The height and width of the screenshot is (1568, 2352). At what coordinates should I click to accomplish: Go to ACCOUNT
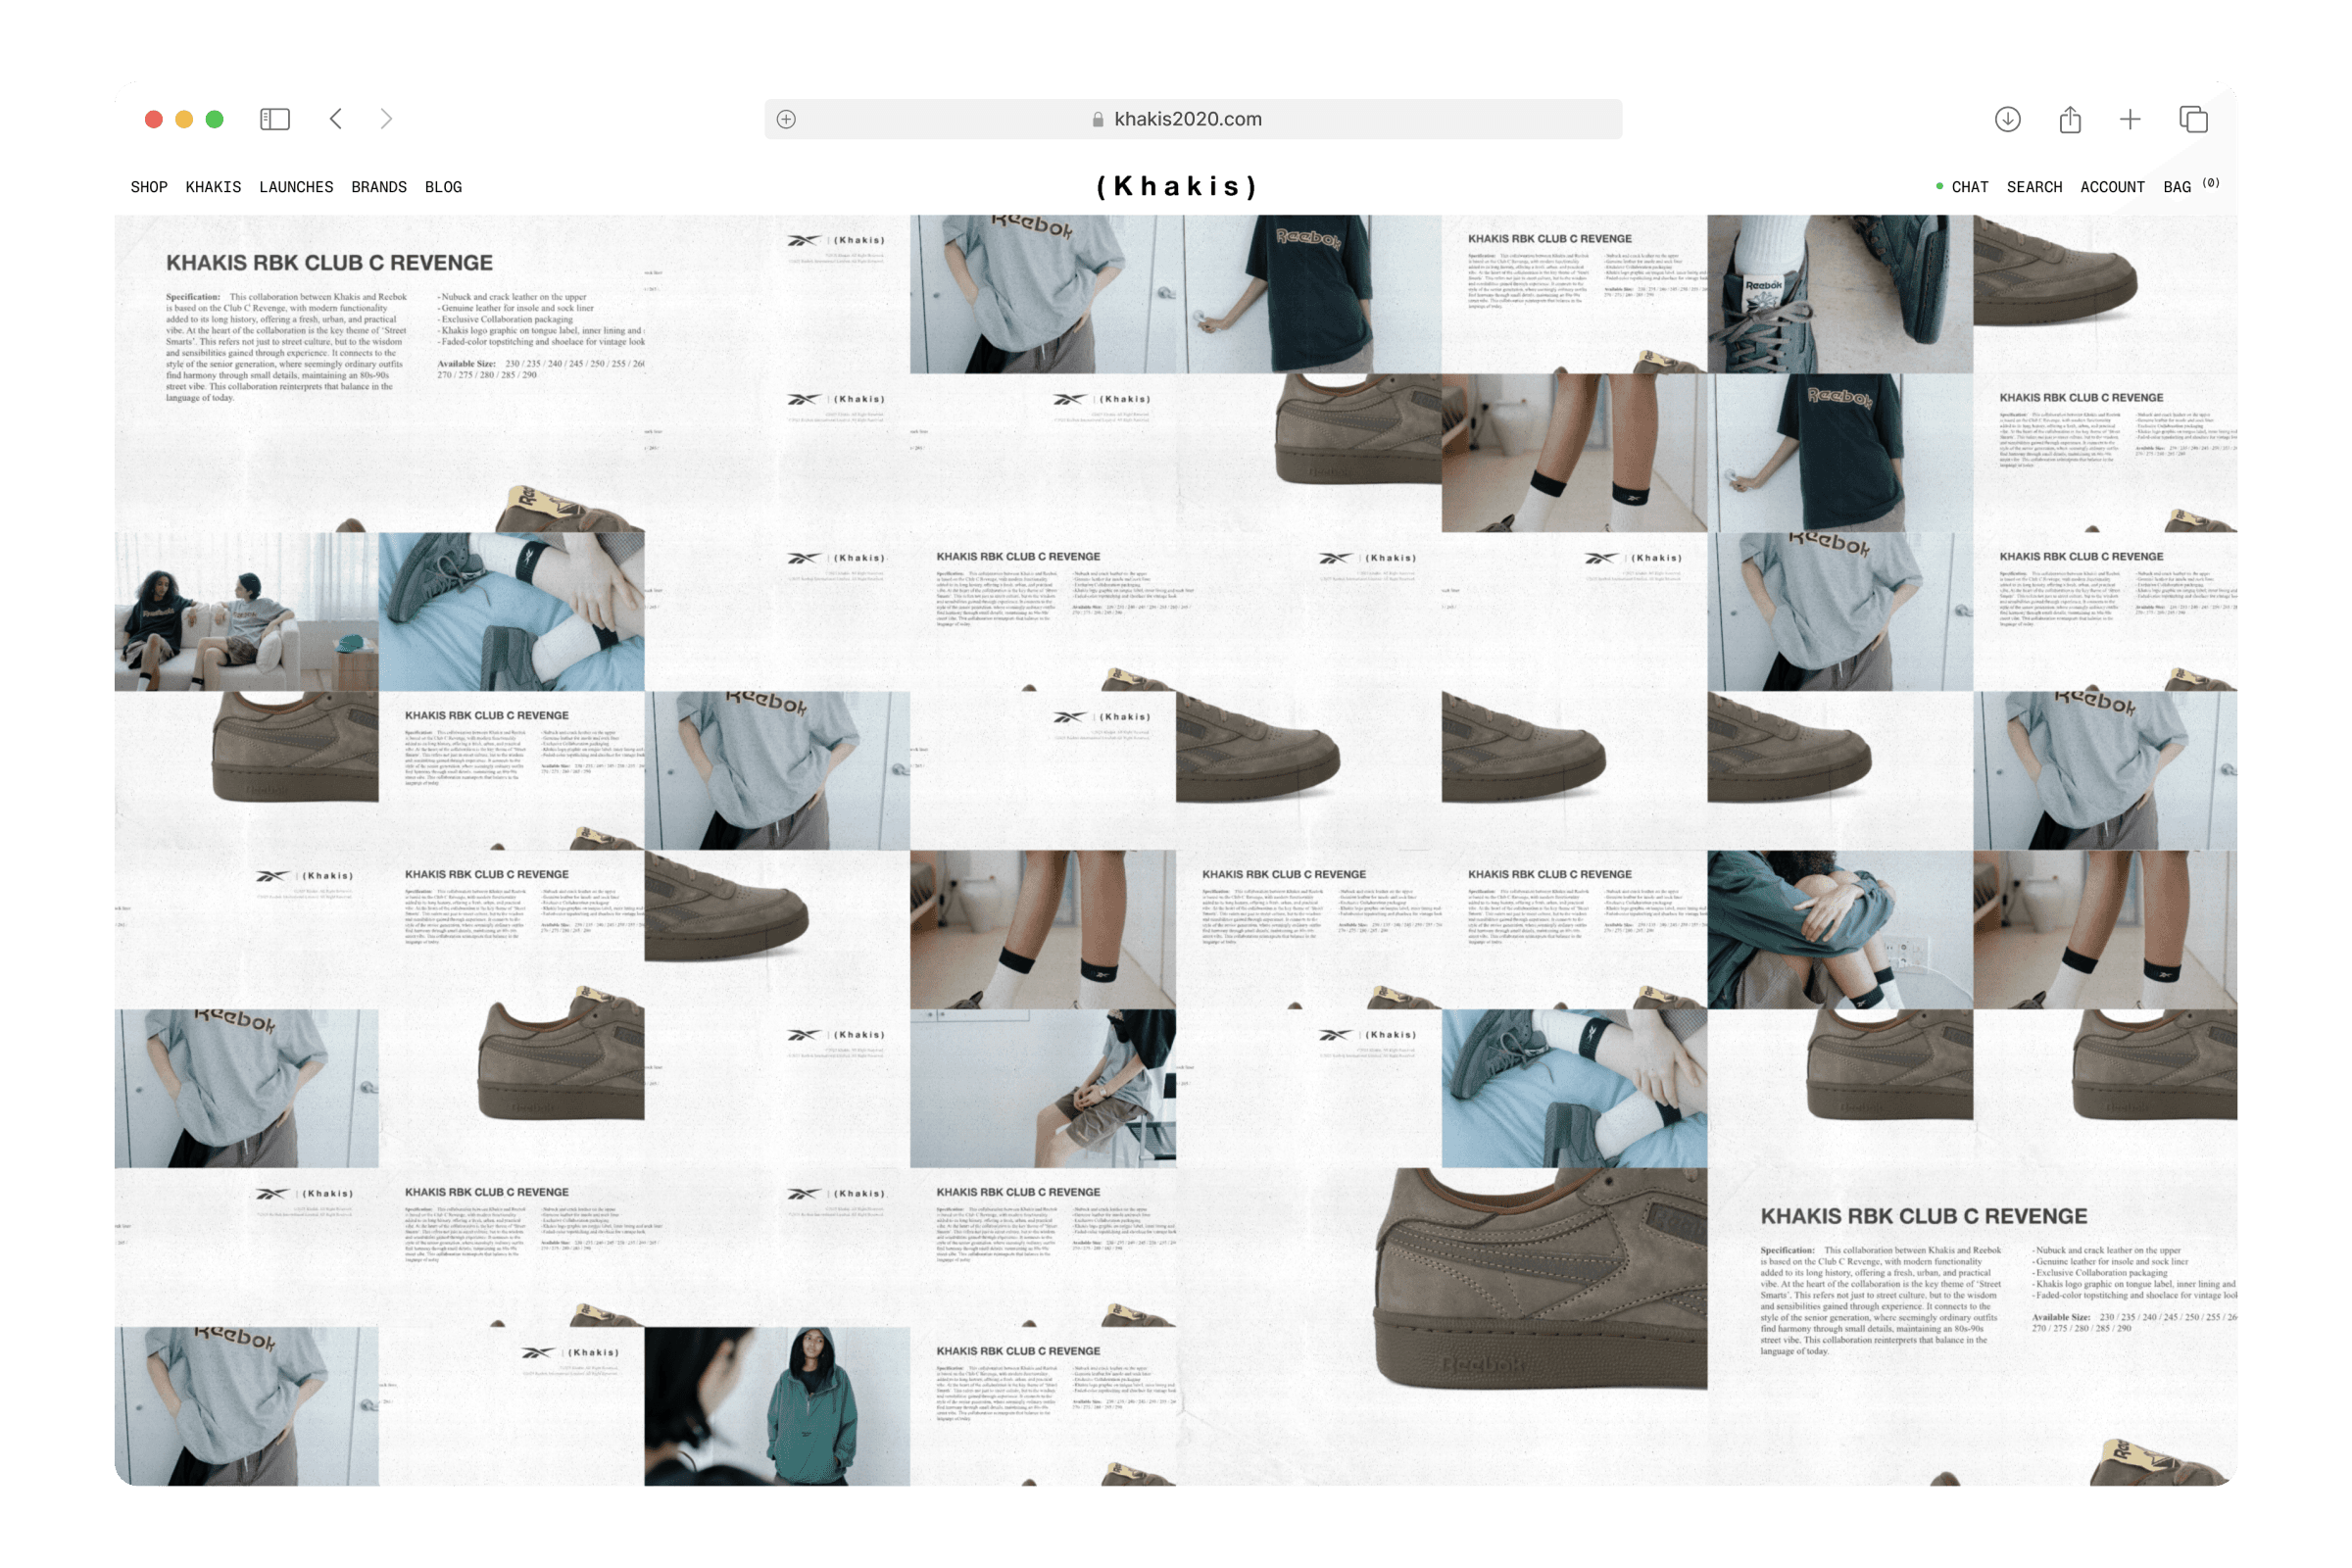pos(2112,187)
